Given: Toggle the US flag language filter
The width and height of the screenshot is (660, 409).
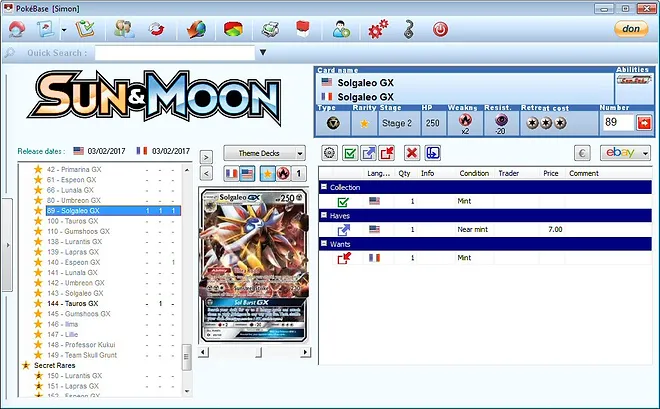Looking at the screenshot, I should pyautogui.click(x=247, y=173).
